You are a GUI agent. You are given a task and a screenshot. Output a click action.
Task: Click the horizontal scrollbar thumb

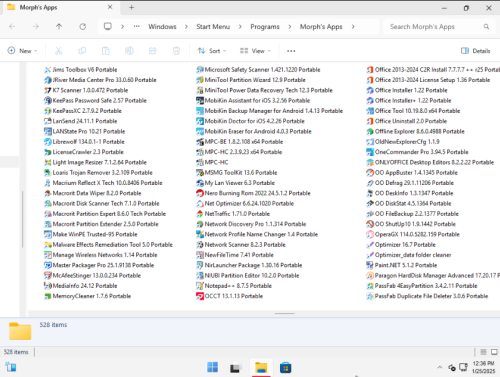(x=284, y=313)
